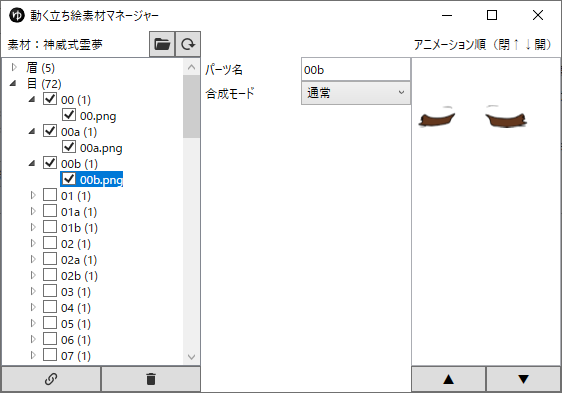Image resolution: width=562 pixels, height=393 pixels.
Task: Check the 02b (1) checkbox
Action: [50, 275]
